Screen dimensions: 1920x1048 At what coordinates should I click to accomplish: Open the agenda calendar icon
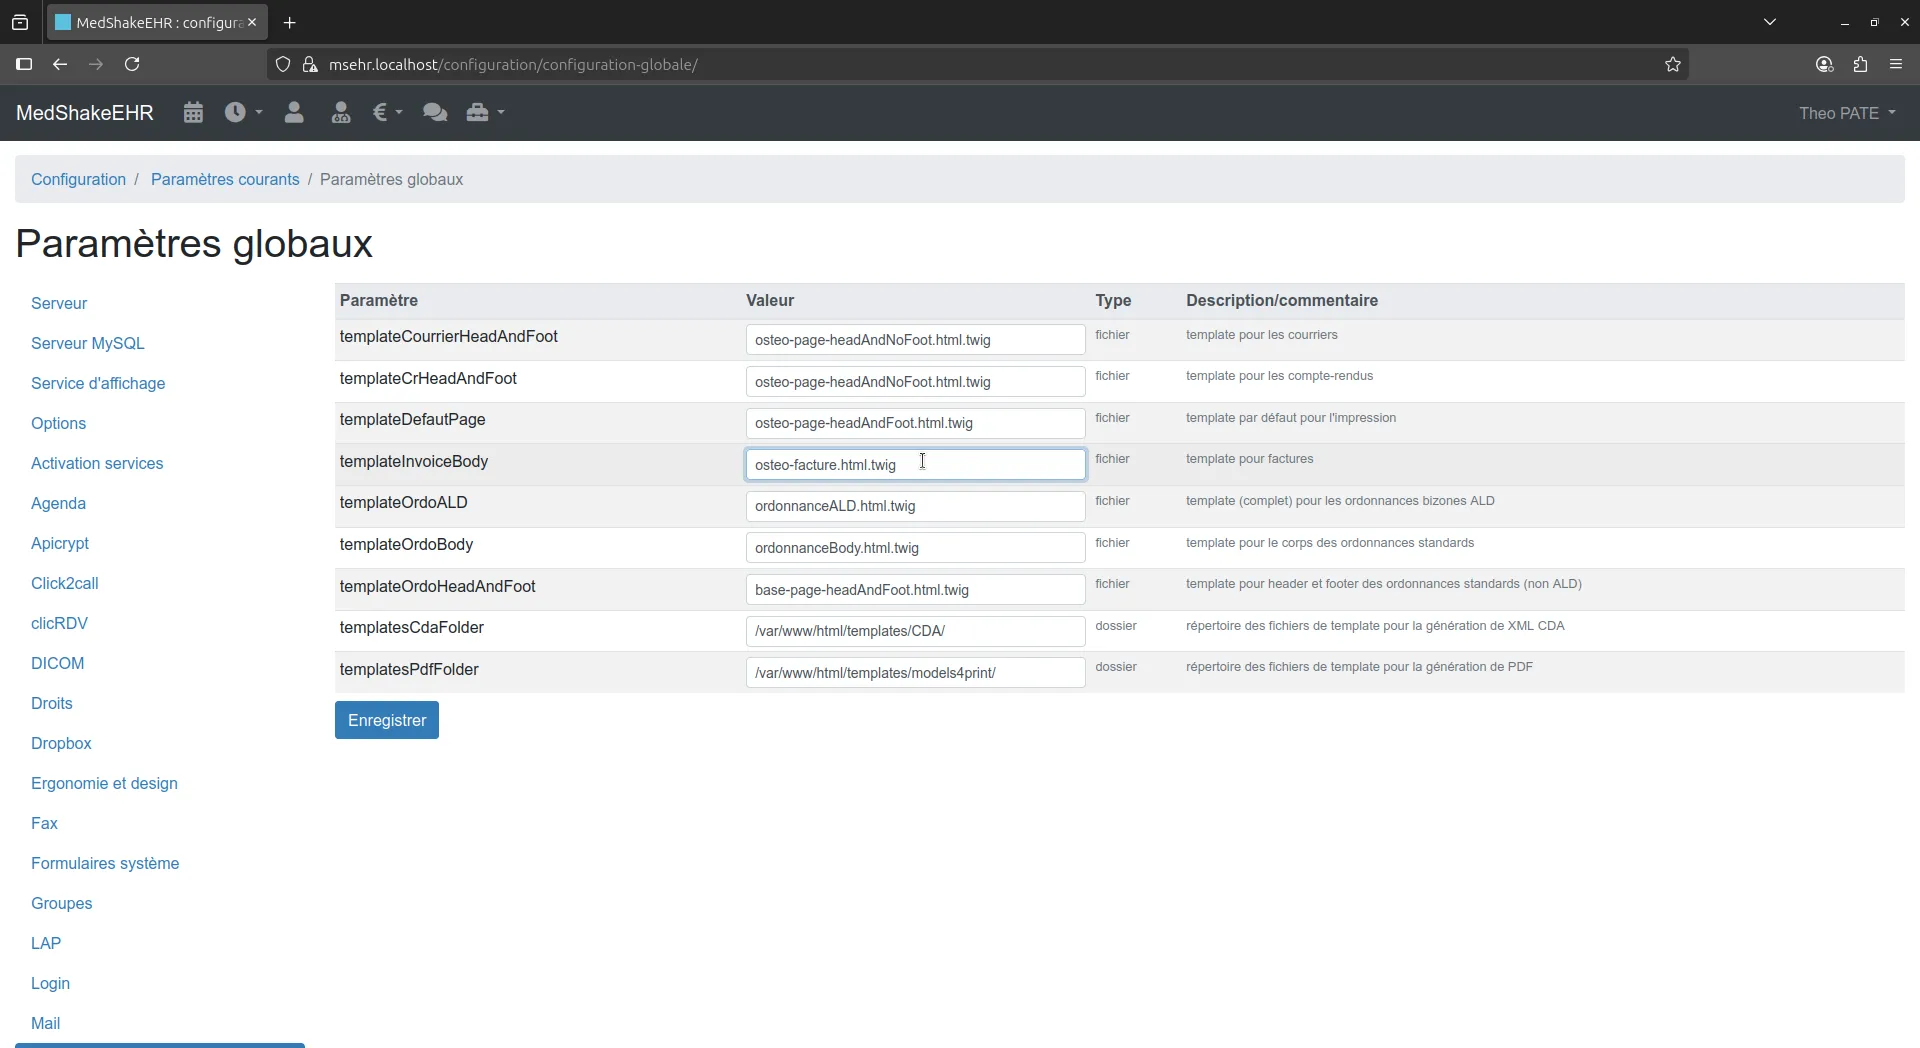(x=193, y=113)
